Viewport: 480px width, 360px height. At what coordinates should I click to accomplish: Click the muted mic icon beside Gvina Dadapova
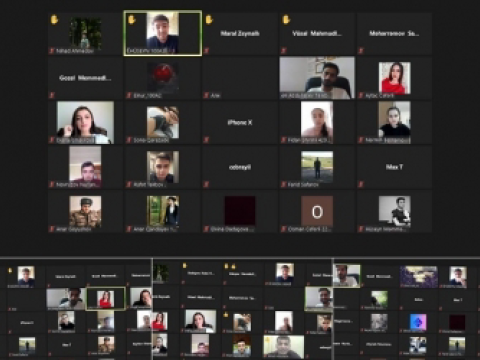click(206, 229)
